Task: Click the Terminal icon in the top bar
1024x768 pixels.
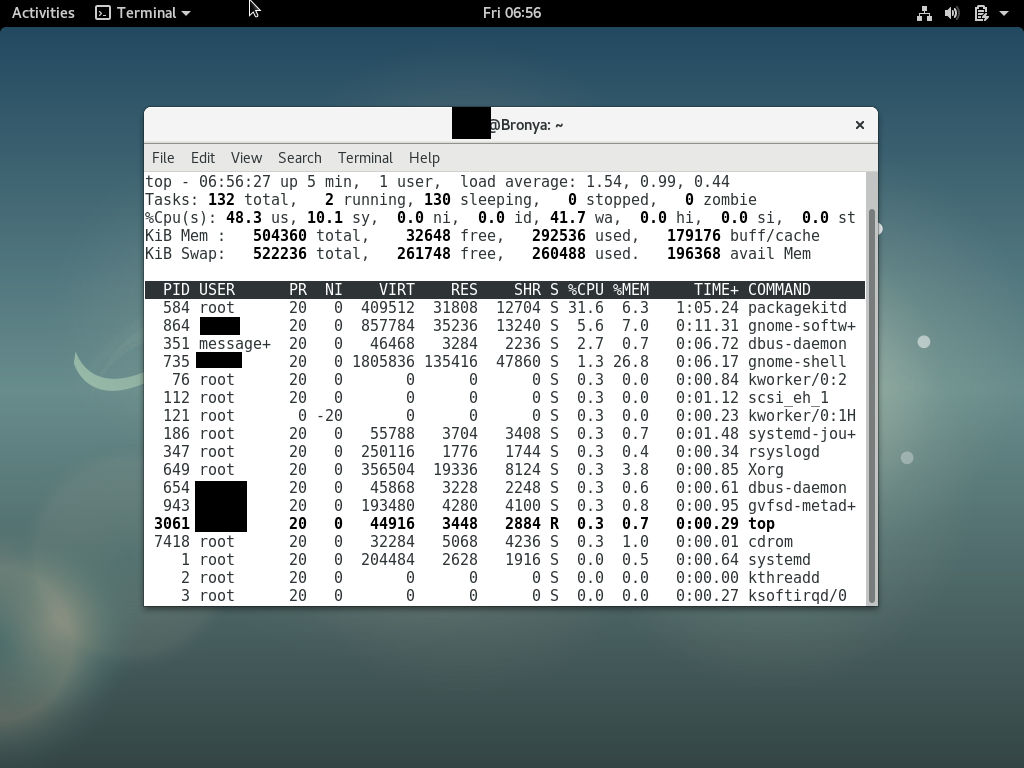Action: click(x=102, y=13)
